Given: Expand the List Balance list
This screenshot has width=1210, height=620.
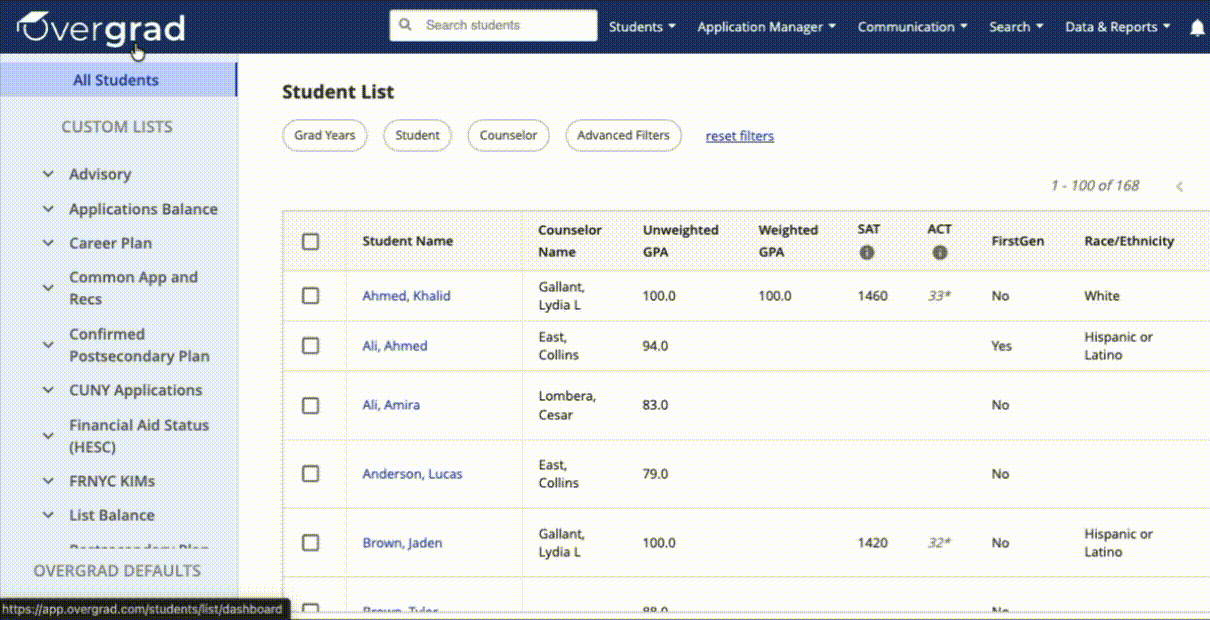Looking at the screenshot, I should click(48, 515).
